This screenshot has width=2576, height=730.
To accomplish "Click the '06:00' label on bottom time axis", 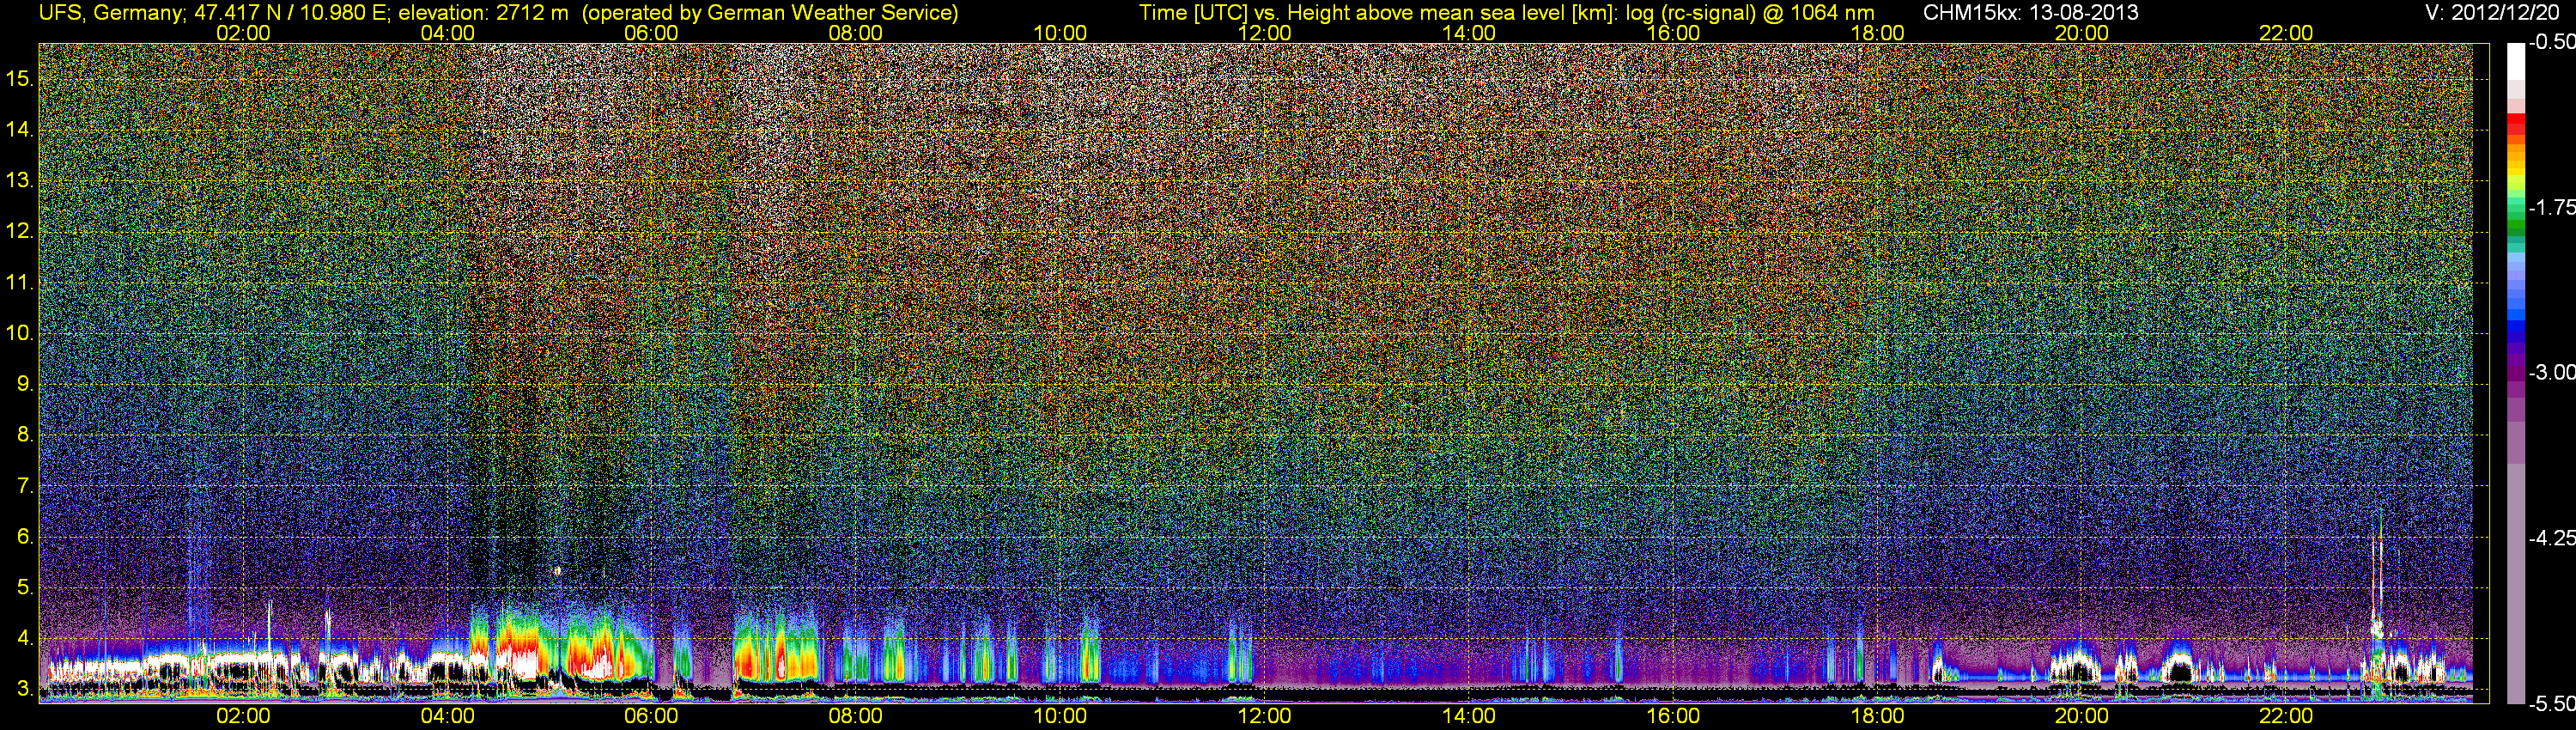I will coord(651,716).
